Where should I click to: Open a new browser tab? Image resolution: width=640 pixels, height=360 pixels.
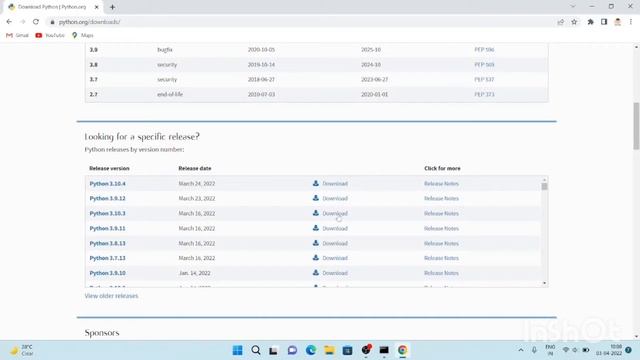[112, 7]
